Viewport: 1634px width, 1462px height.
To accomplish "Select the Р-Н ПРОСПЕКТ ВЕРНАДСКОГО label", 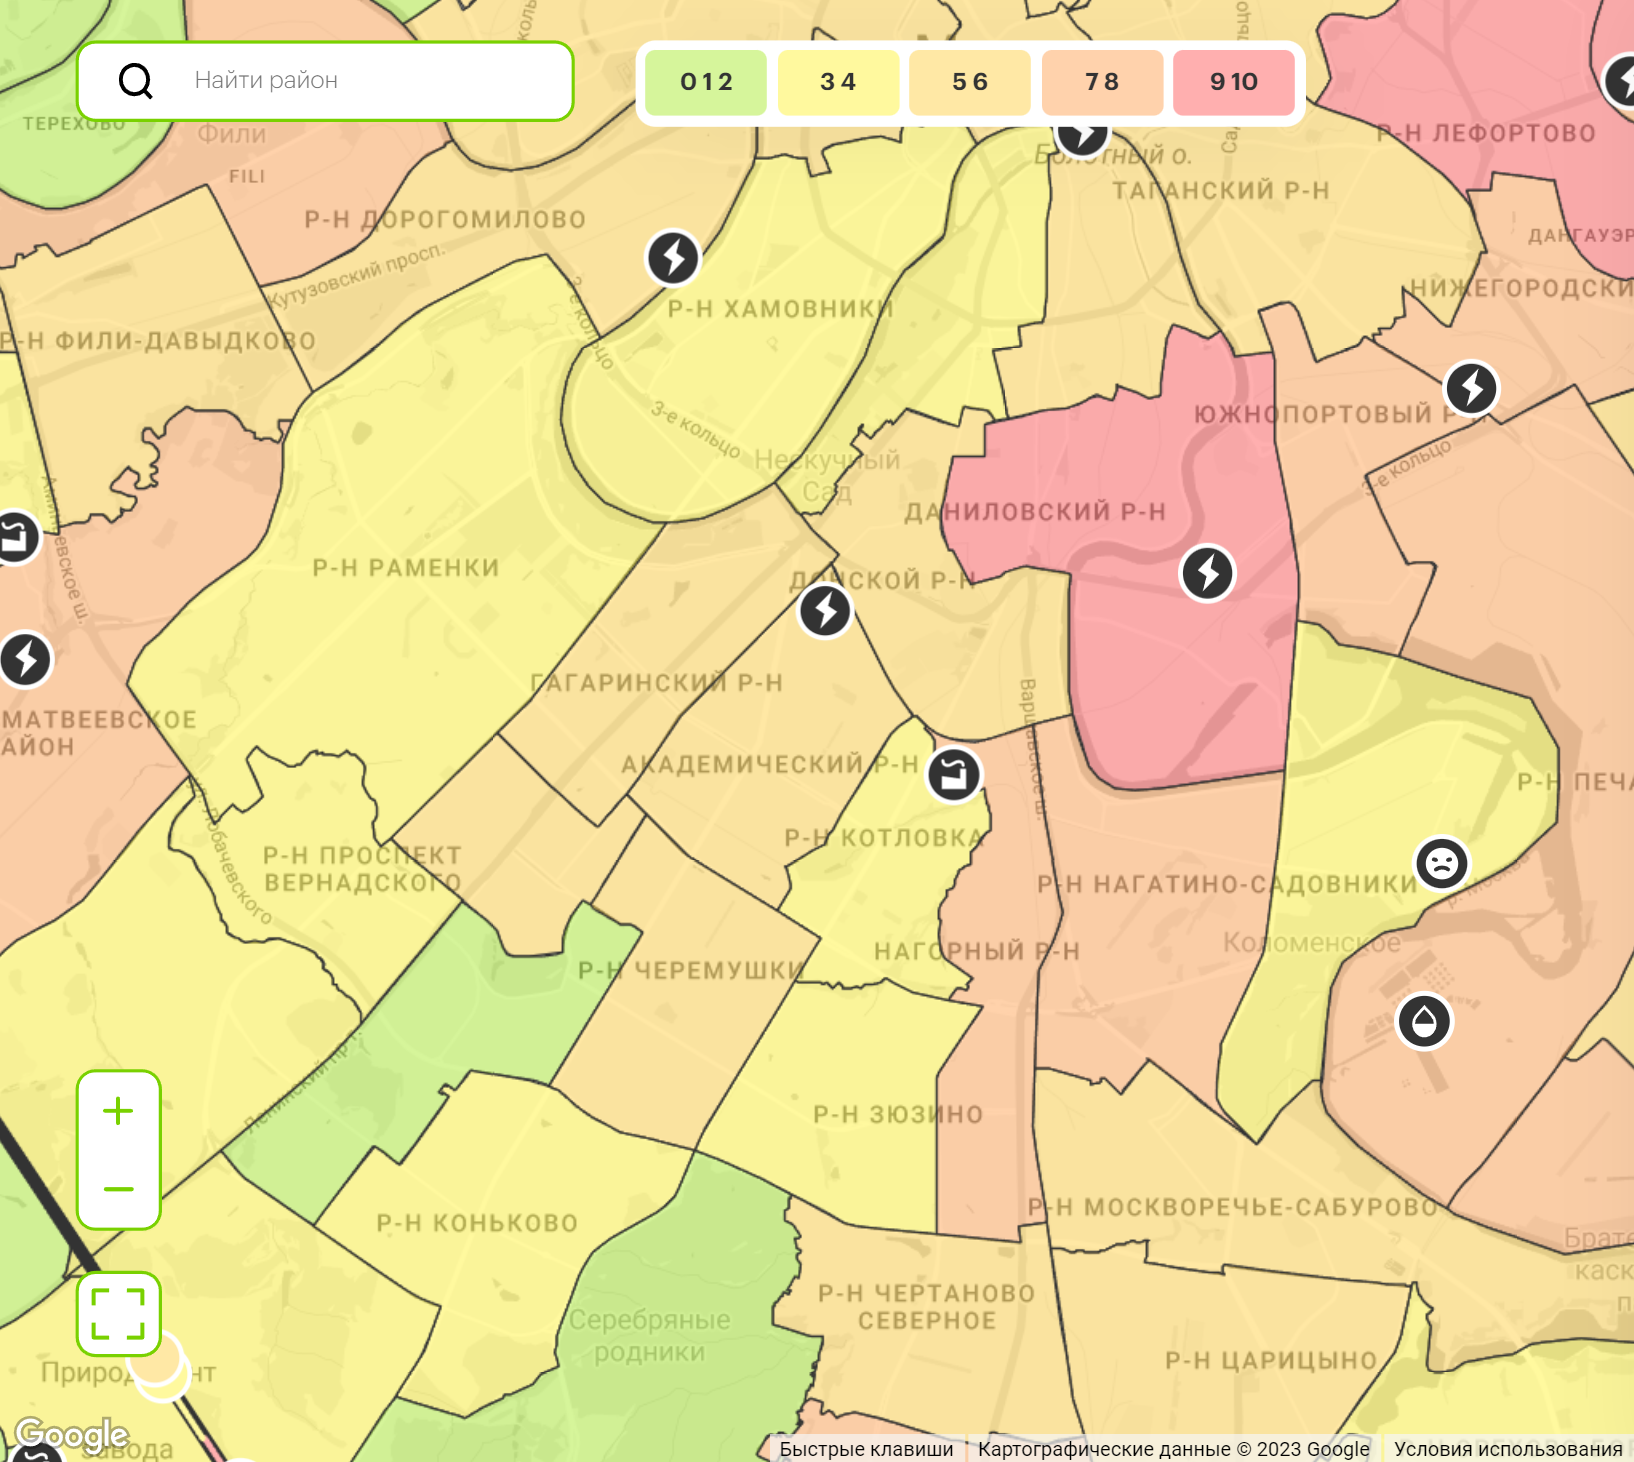I will click(x=362, y=869).
